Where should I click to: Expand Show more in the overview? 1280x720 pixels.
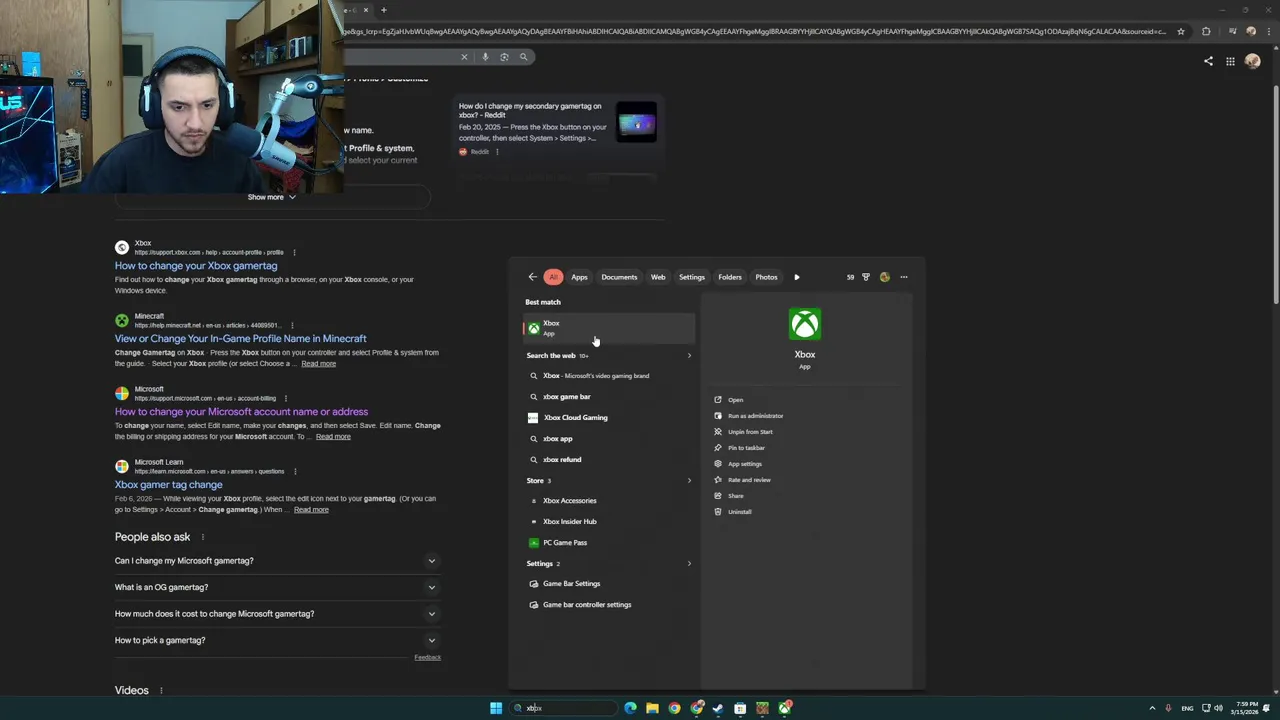(272, 197)
